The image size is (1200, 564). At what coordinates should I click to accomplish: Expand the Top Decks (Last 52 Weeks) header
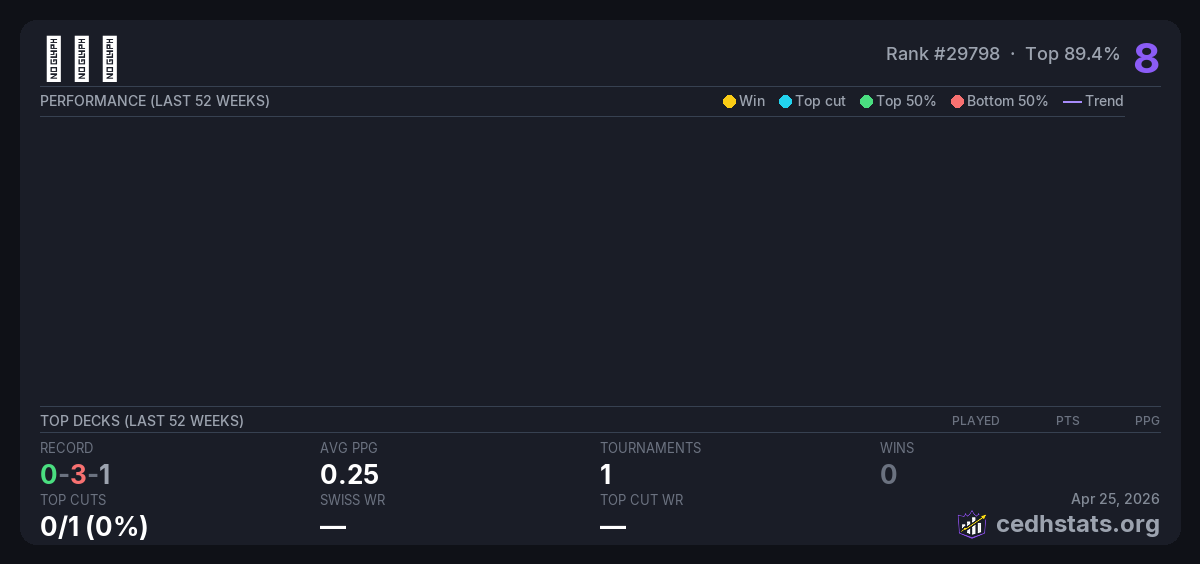coord(142,421)
